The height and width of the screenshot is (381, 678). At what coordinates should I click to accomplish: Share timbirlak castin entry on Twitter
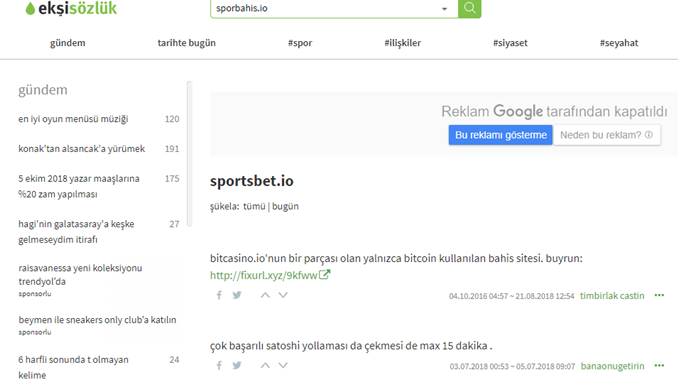(x=237, y=295)
